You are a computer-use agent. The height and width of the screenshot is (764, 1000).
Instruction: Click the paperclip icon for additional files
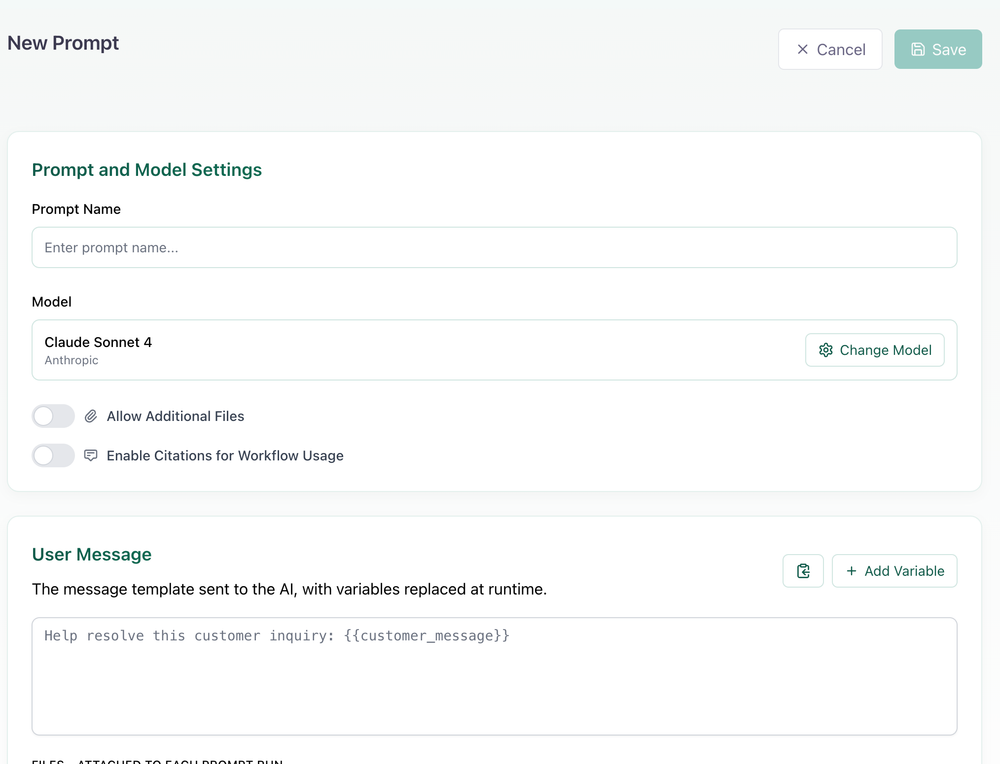click(91, 416)
